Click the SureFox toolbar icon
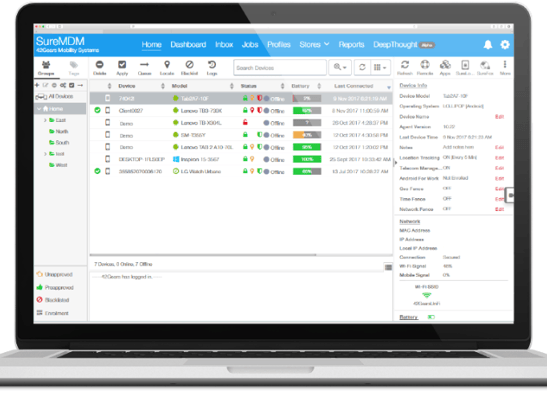 coord(485,65)
